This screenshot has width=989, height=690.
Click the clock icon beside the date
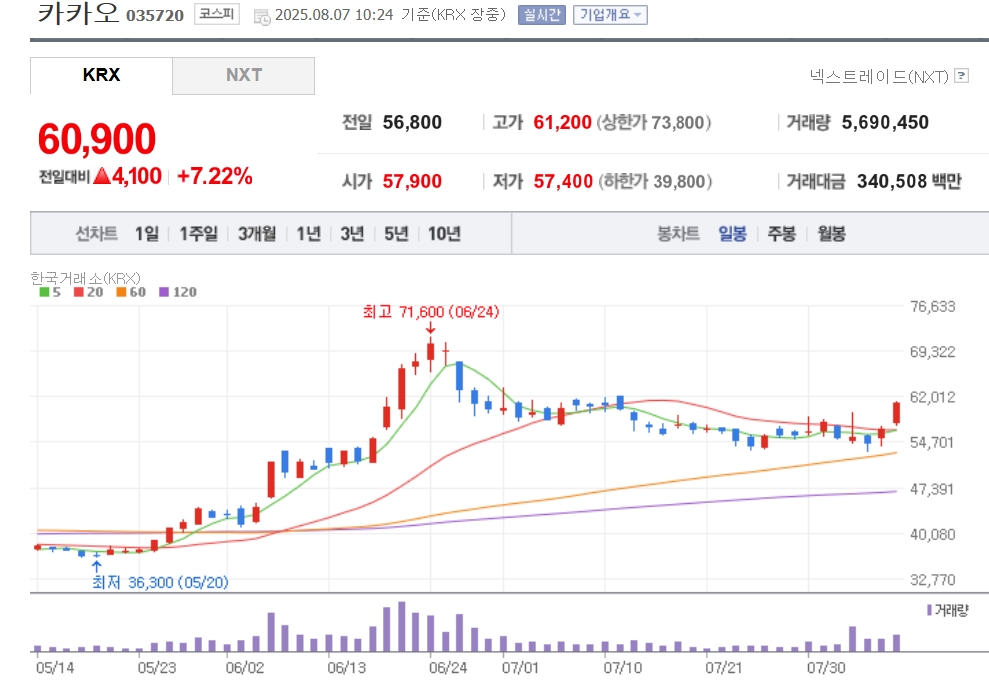(x=262, y=17)
